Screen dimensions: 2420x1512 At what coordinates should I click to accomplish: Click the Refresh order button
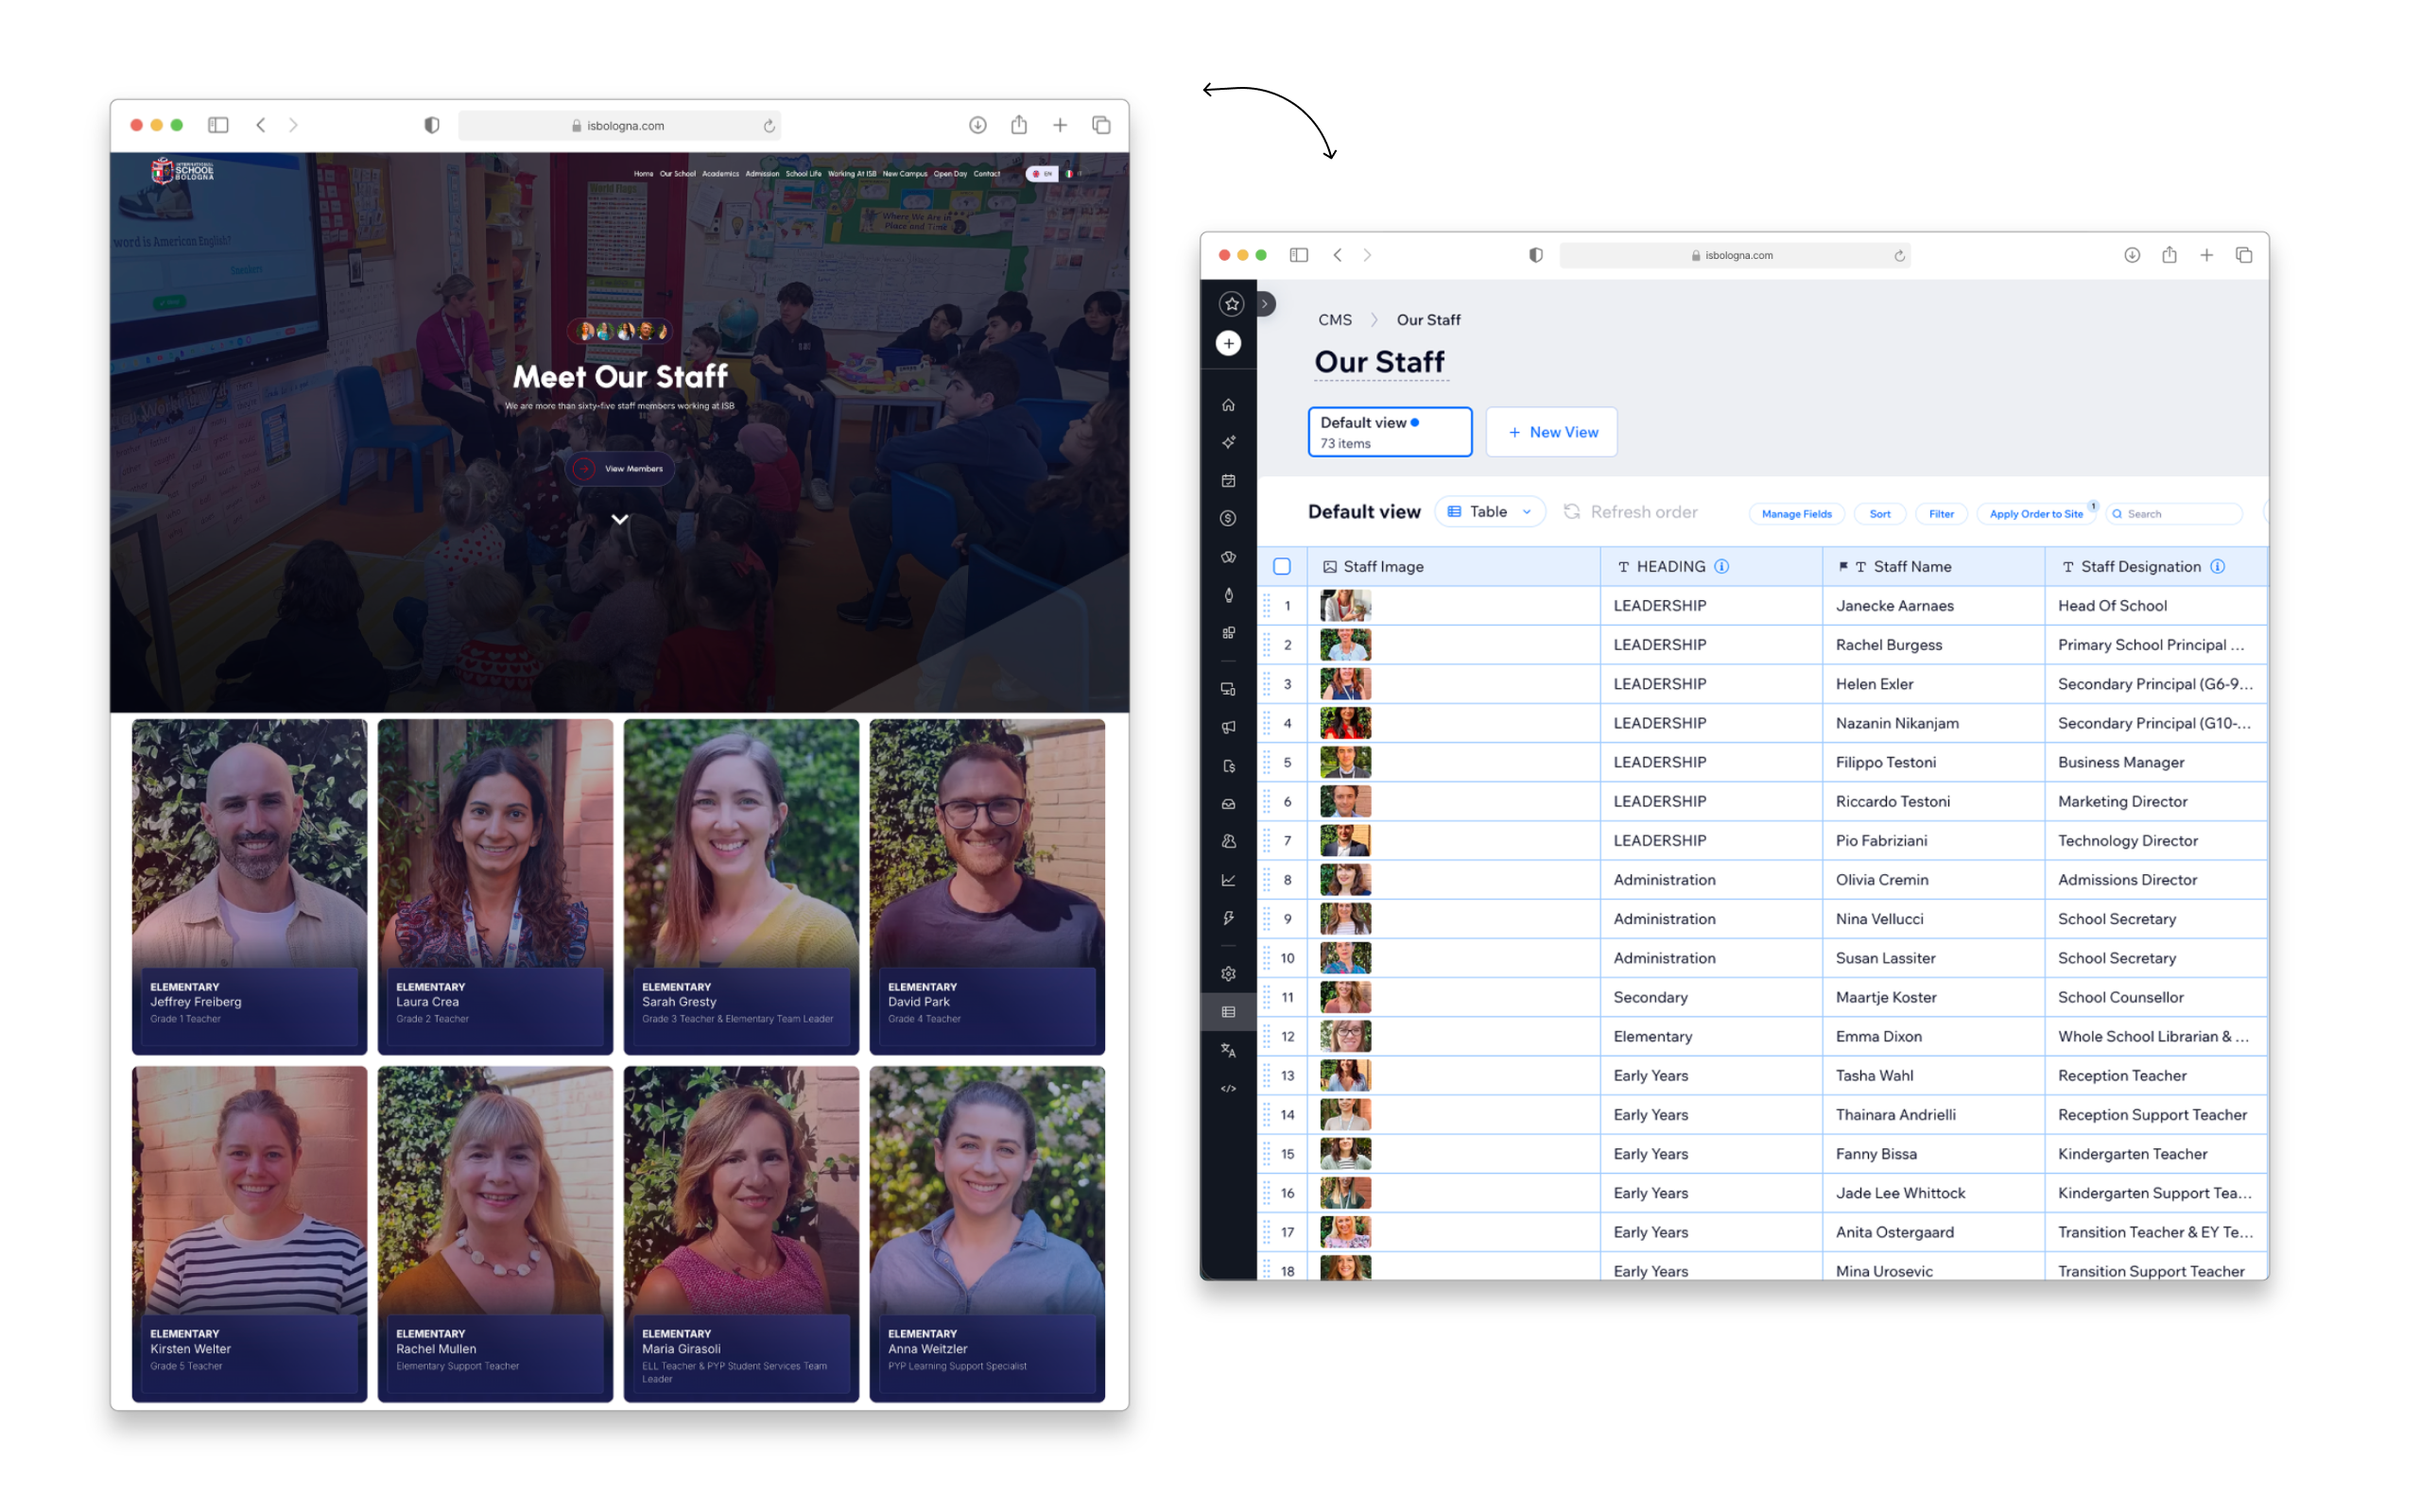click(1630, 512)
